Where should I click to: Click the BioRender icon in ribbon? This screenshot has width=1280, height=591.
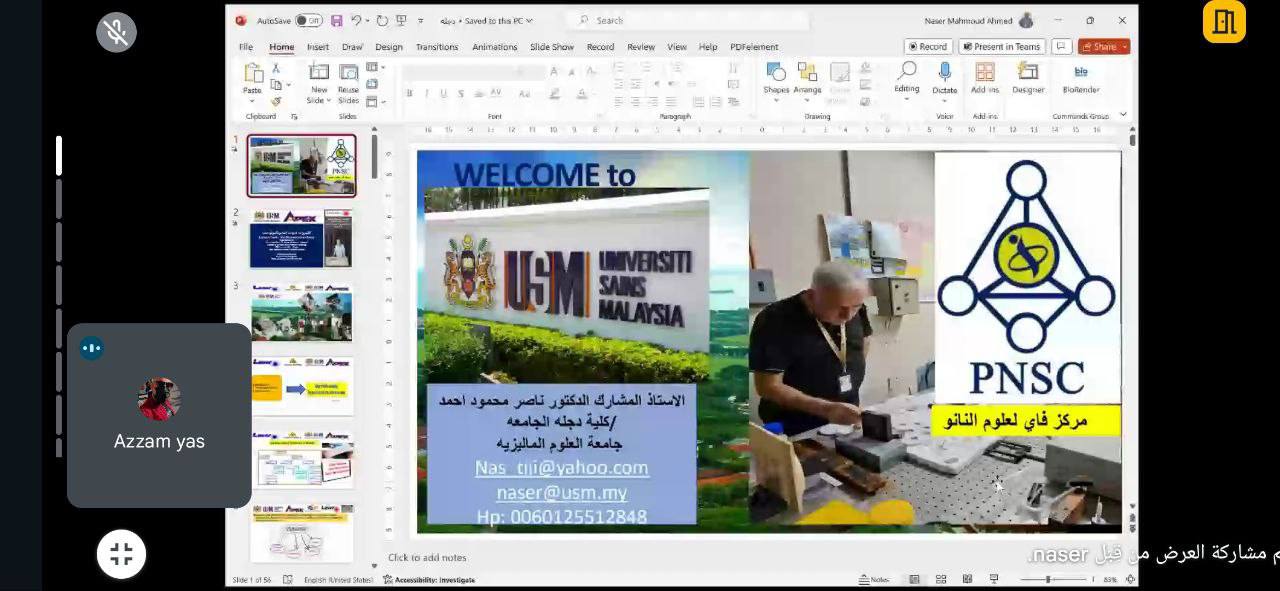pyautogui.click(x=1081, y=72)
